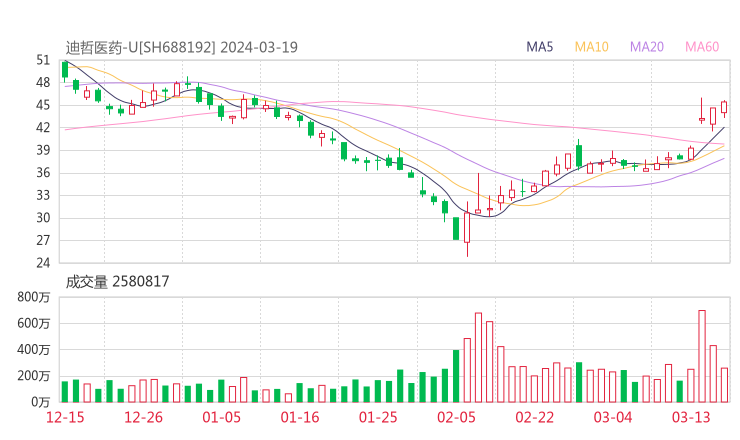740x440 pixels.
Task: Click the 12-26 date axis label
Action: click(x=143, y=417)
